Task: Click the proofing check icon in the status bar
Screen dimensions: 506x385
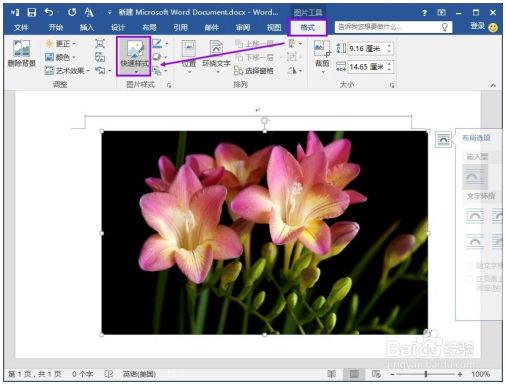Action: (x=109, y=374)
